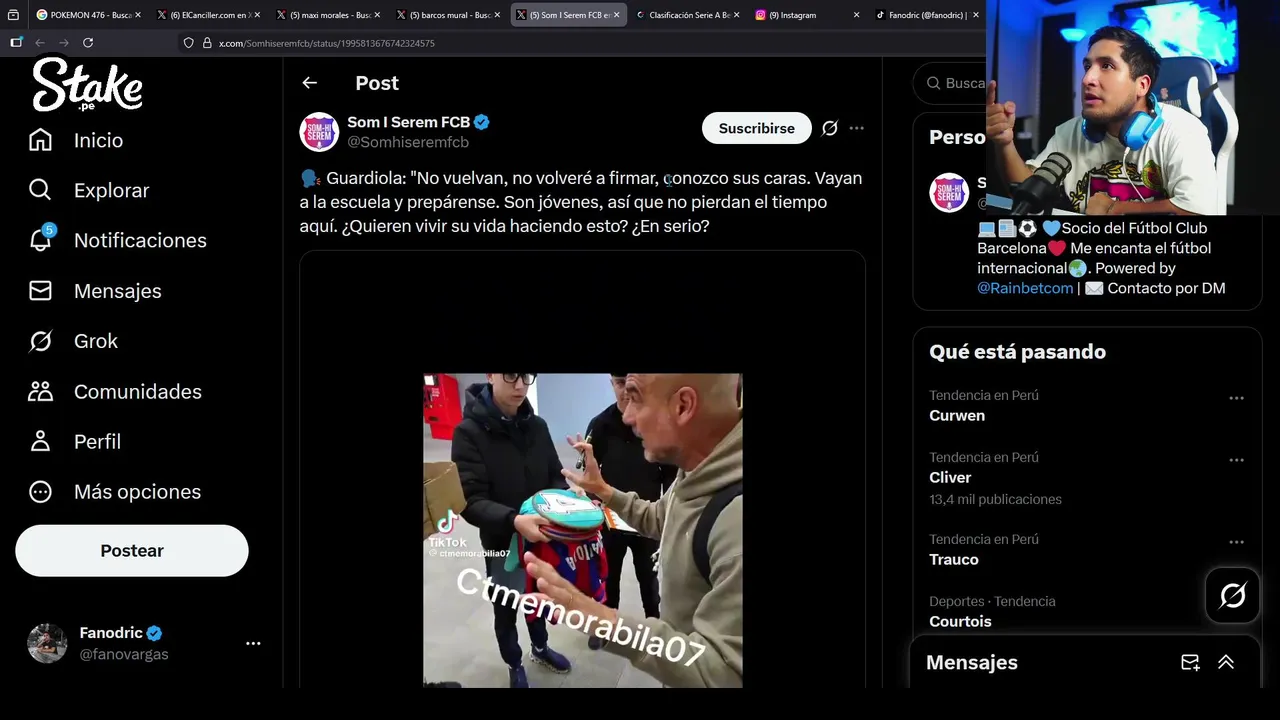Open post options three-dot menu
The image size is (1280, 720).
pos(856,128)
